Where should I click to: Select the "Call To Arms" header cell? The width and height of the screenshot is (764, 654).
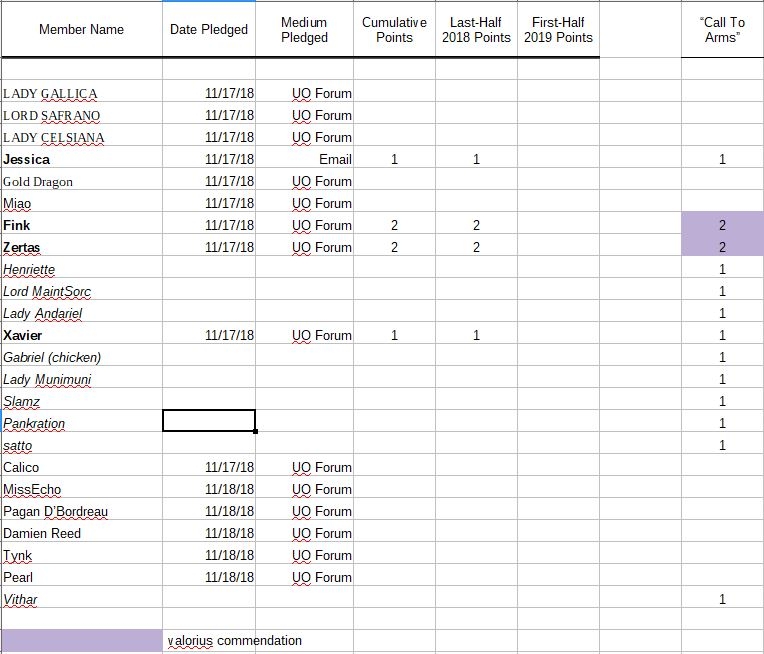coord(722,29)
